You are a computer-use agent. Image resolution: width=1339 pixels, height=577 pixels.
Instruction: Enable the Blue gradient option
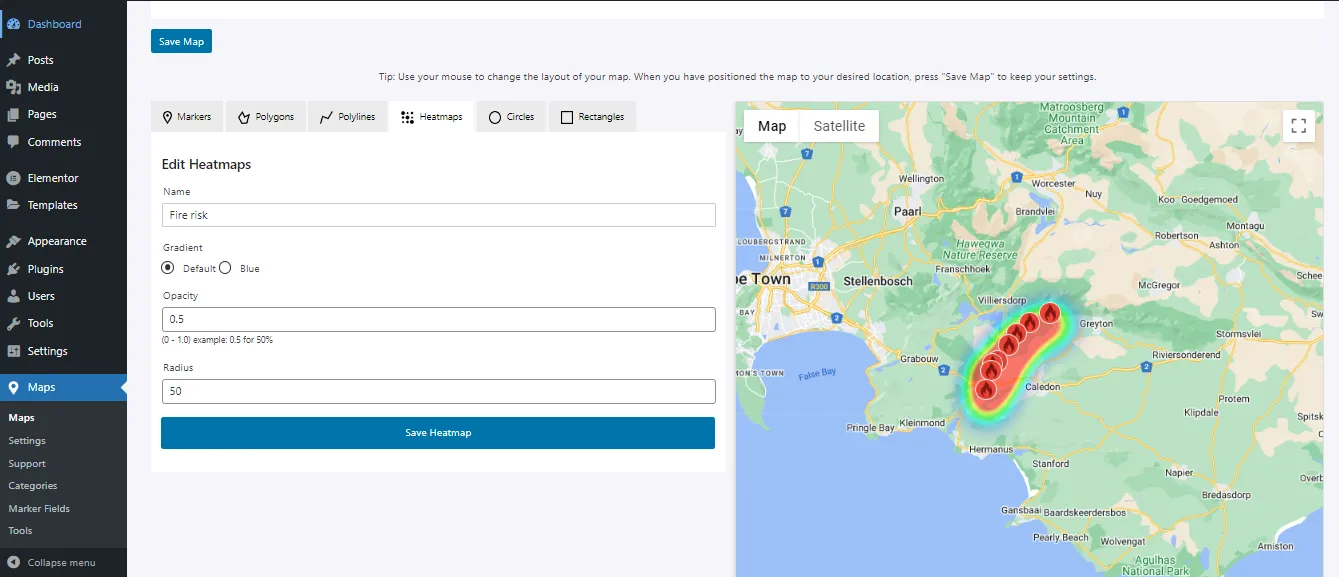[x=224, y=268]
